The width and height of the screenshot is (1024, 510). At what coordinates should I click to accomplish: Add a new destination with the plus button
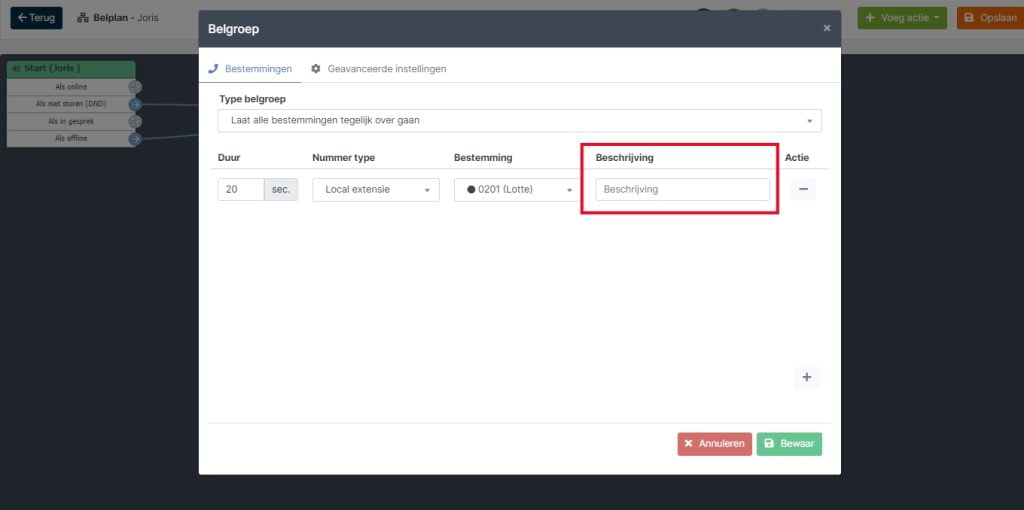point(807,377)
